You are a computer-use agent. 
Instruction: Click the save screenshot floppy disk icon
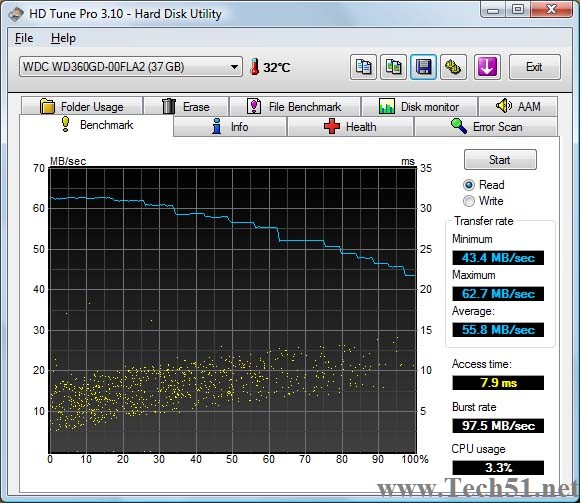coord(423,67)
